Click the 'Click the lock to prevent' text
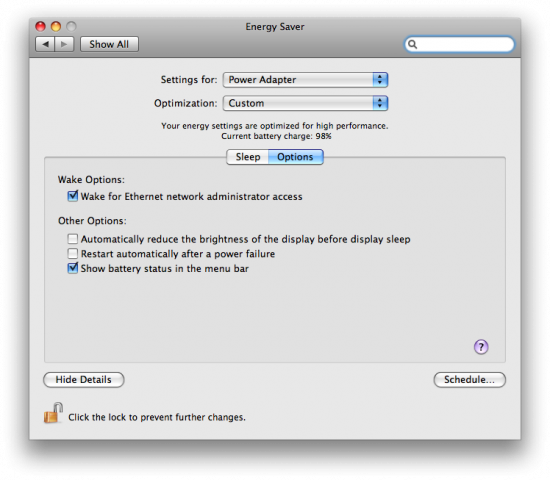 [x=157, y=417]
